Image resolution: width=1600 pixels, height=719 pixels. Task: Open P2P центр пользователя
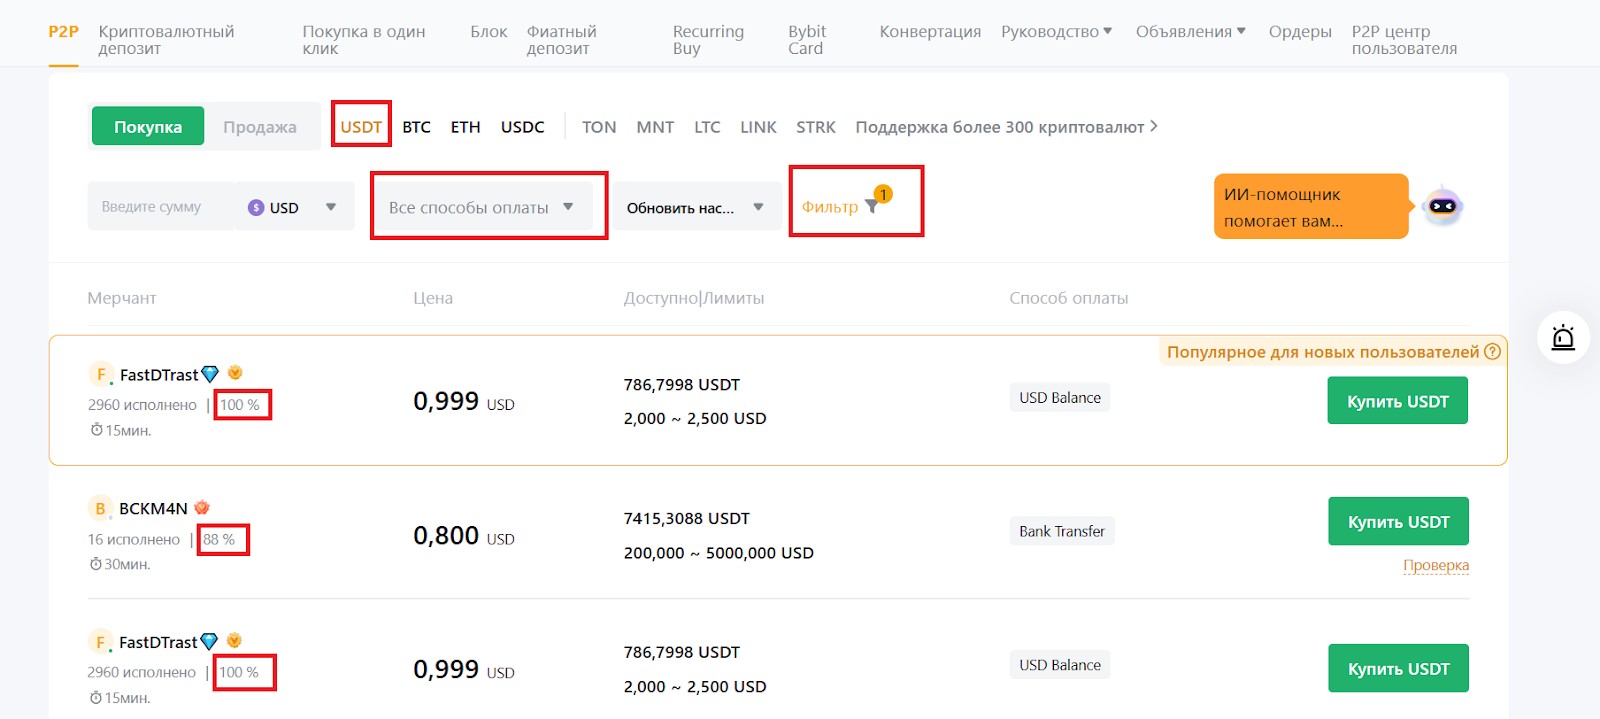(x=1404, y=40)
